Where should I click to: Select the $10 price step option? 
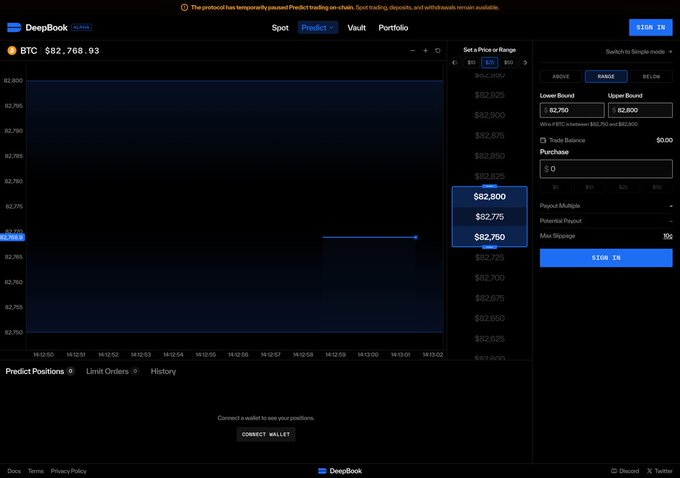pyautogui.click(x=471, y=62)
